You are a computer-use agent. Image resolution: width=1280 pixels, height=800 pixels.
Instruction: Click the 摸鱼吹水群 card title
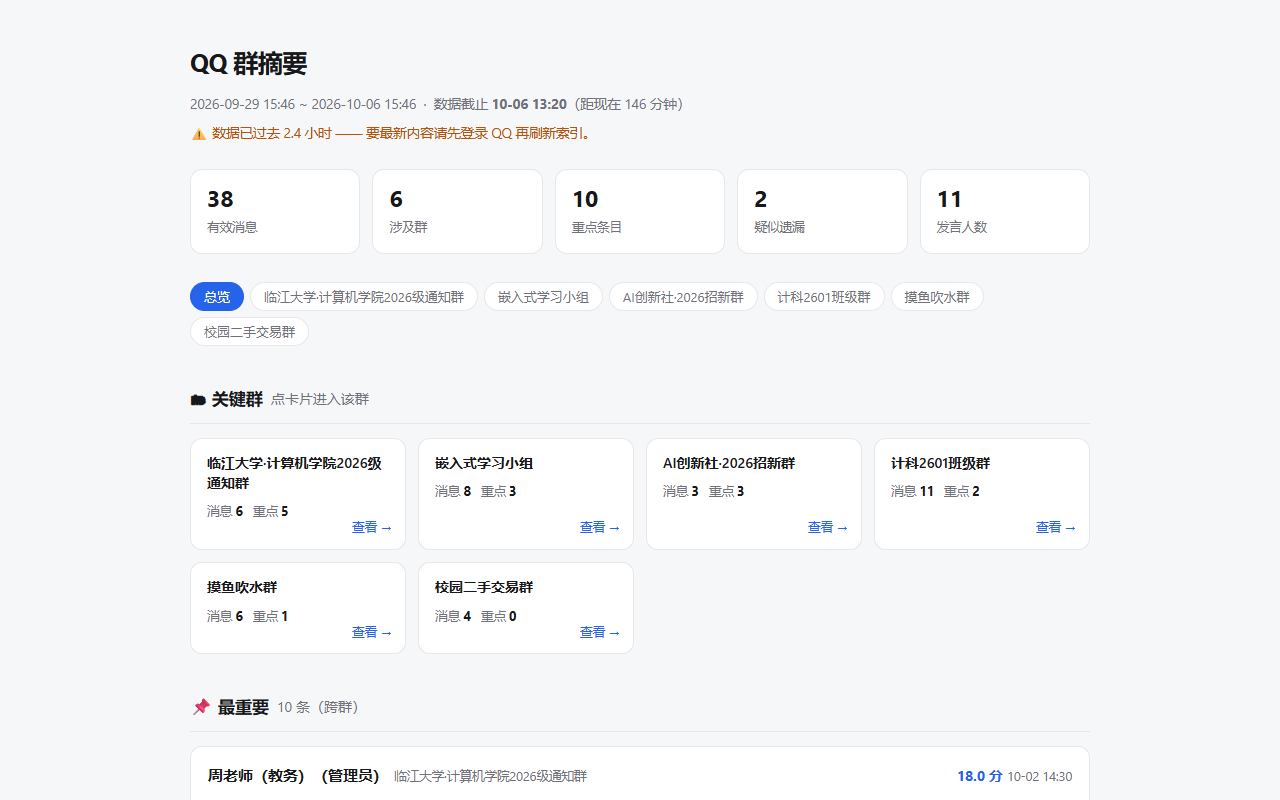[x=242, y=587]
